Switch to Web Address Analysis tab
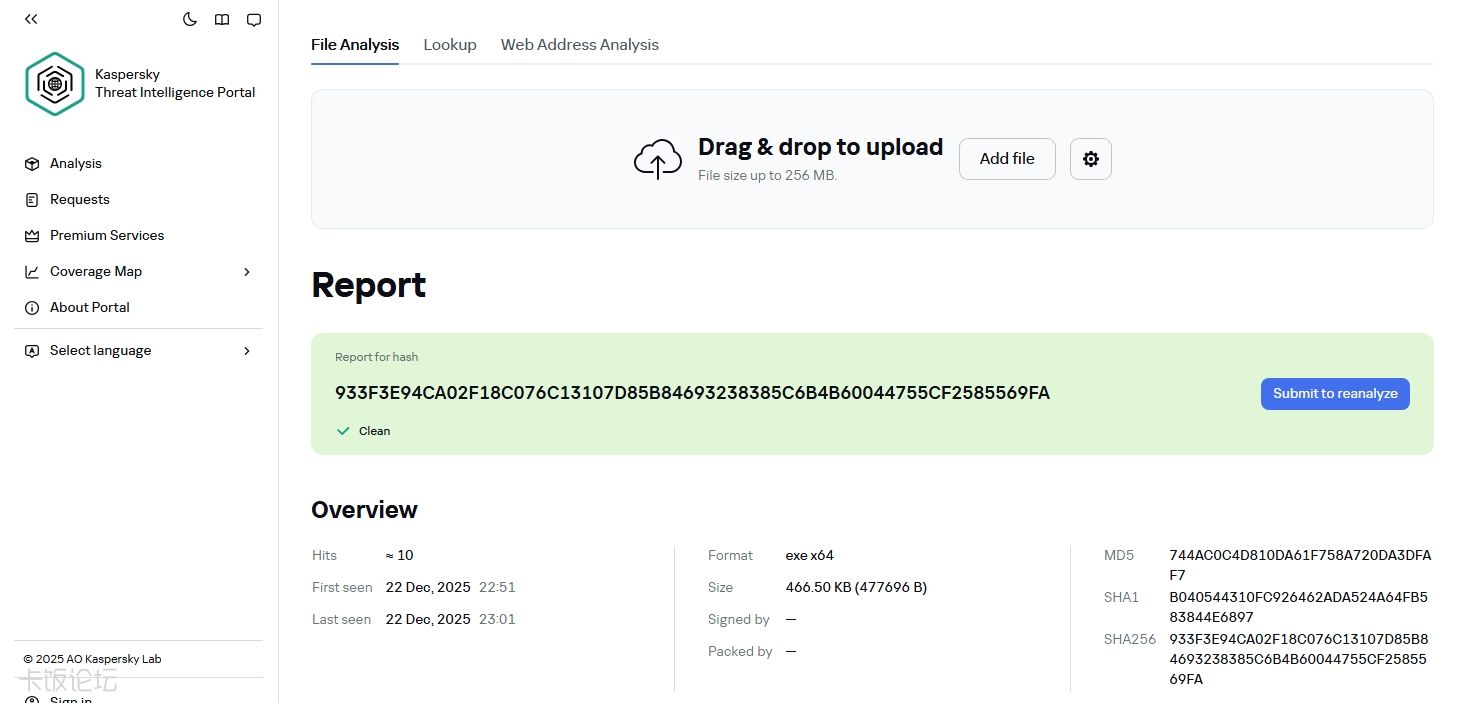The width and height of the screenshot is (1466, 703). point(579,45)
